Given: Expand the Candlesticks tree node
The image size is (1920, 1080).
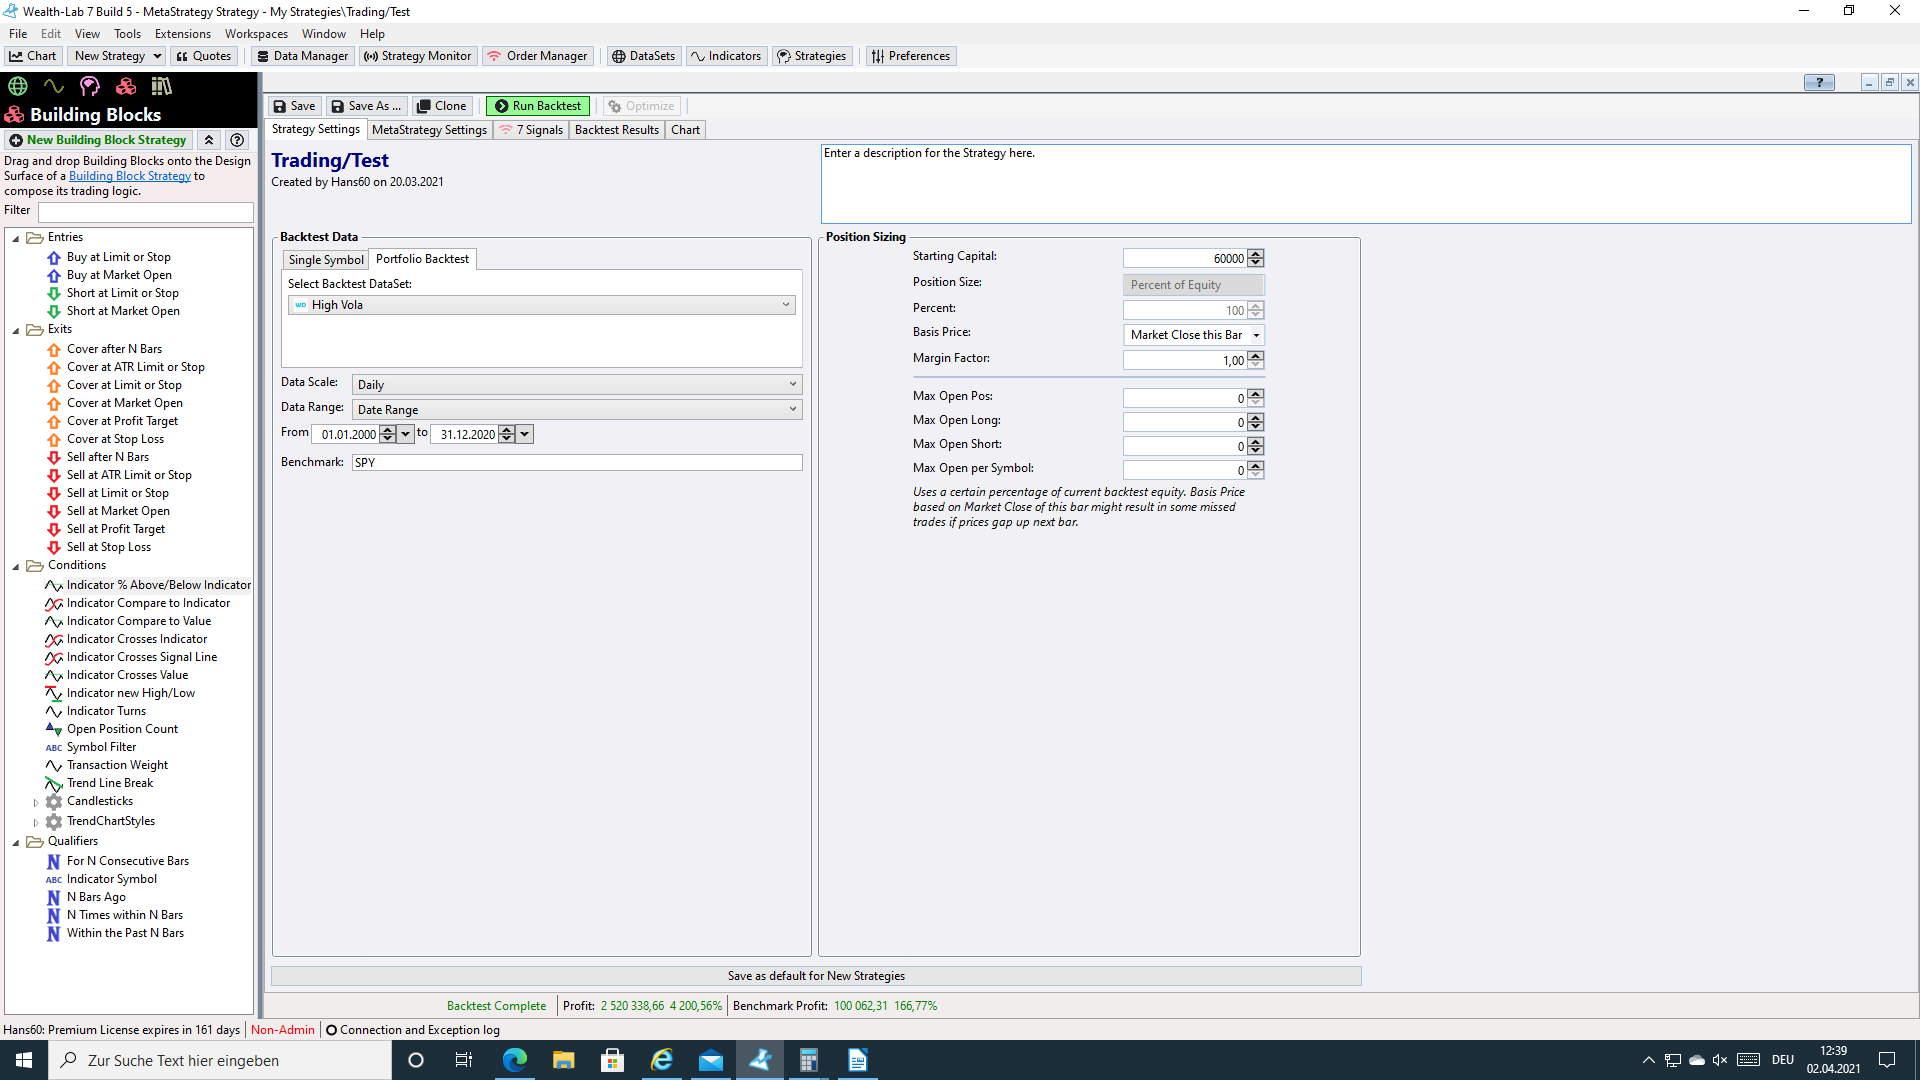Looking at the screenshot, I should coord(36,802).
